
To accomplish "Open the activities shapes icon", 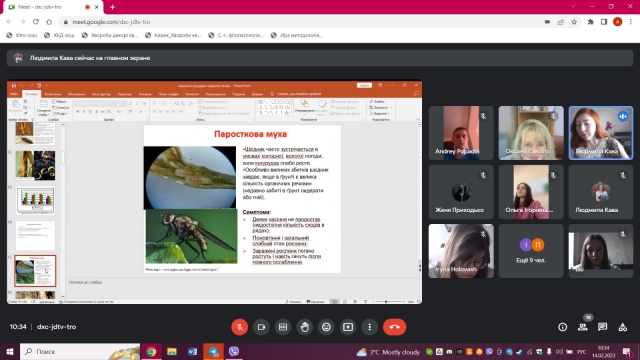I will [622, 327].
